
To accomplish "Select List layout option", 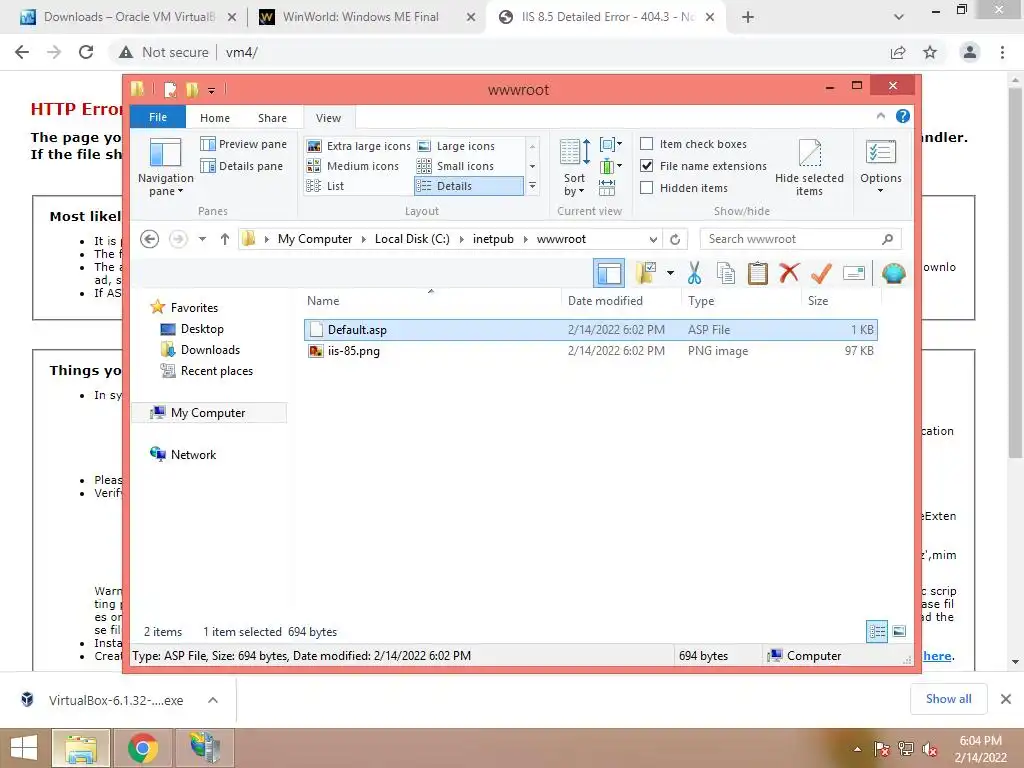I will click(325, 186).
